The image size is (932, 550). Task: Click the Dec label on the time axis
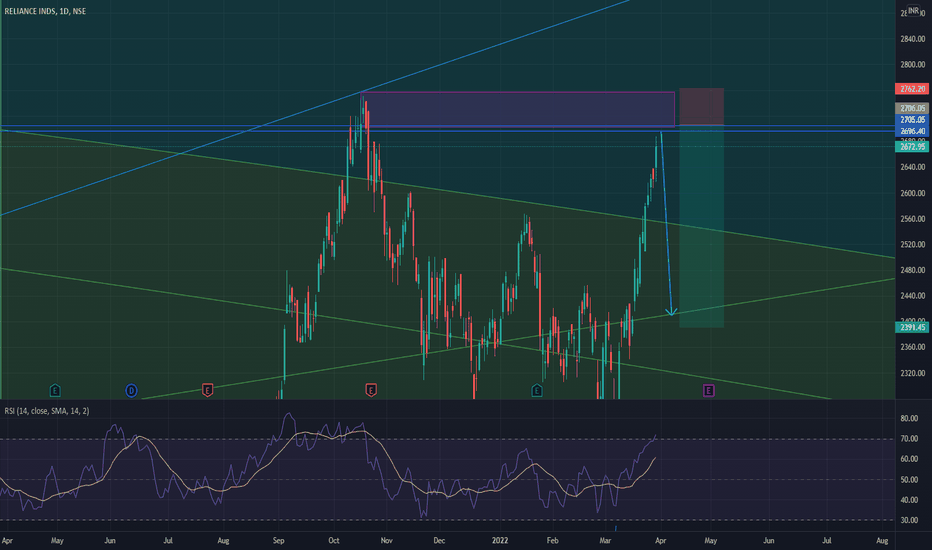click(439, 541)
